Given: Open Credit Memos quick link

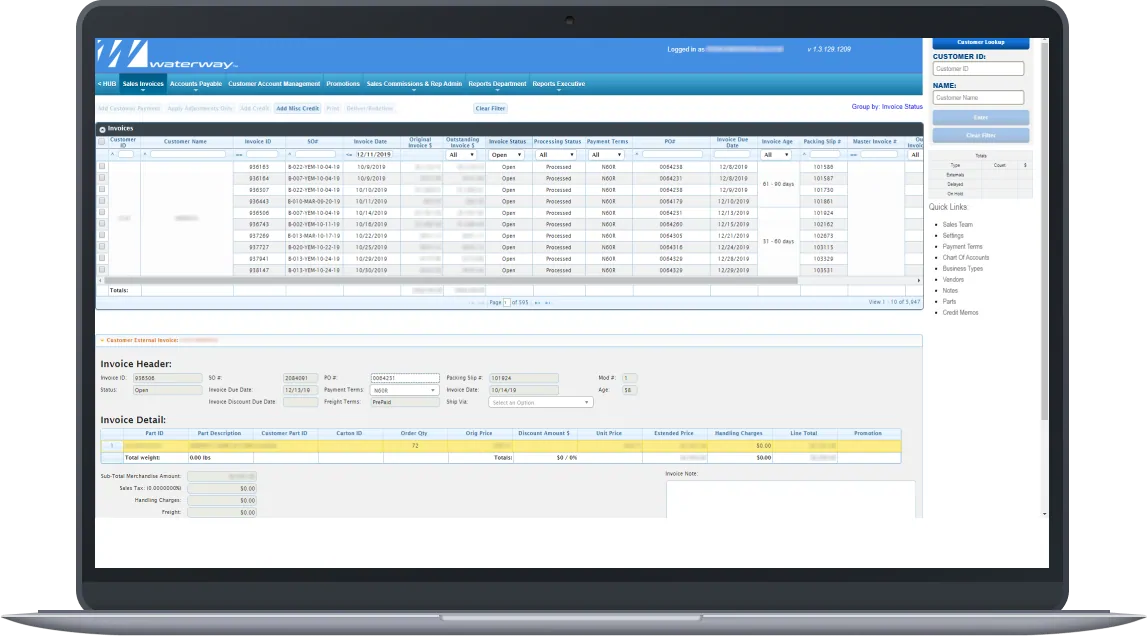Looking at the screenshot, I should tap(960, 313).
